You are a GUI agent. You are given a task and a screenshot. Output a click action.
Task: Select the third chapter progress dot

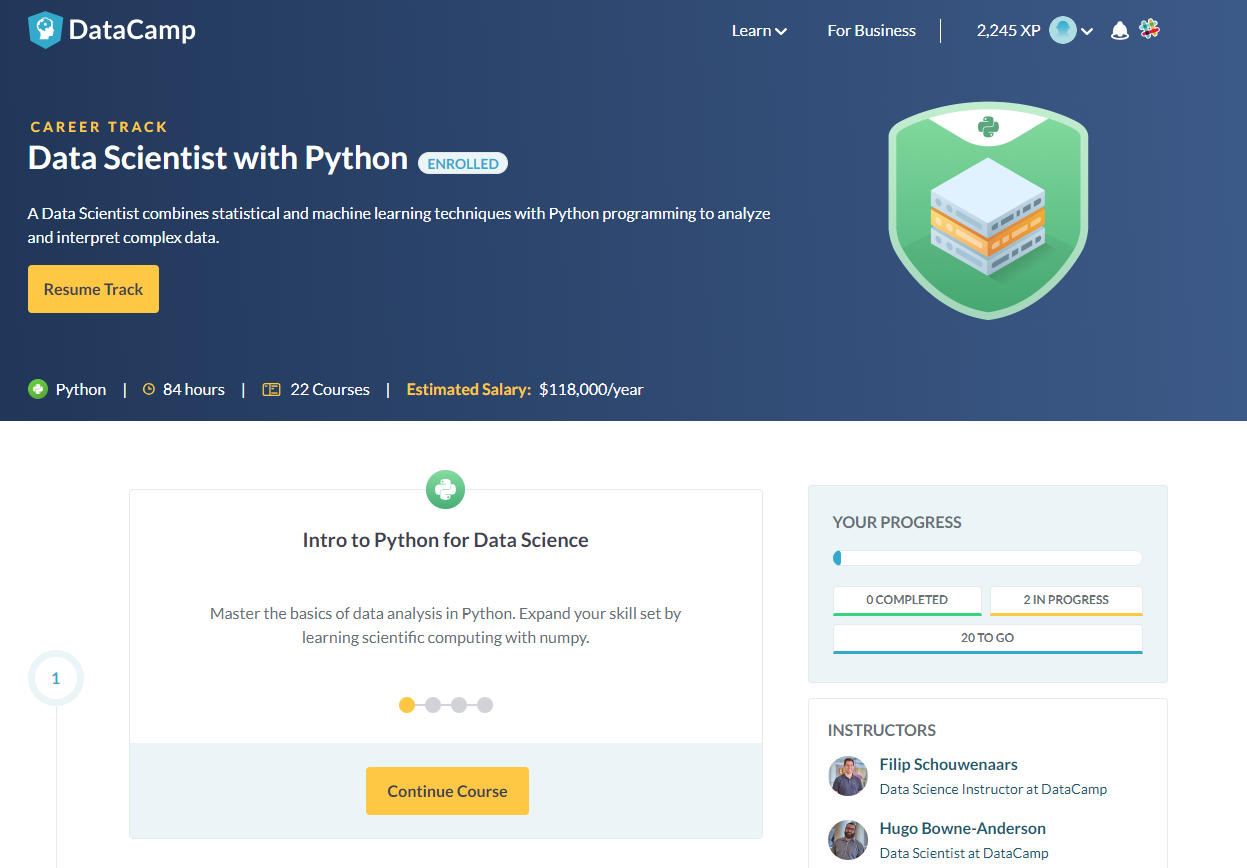click(x=459, y=705)
